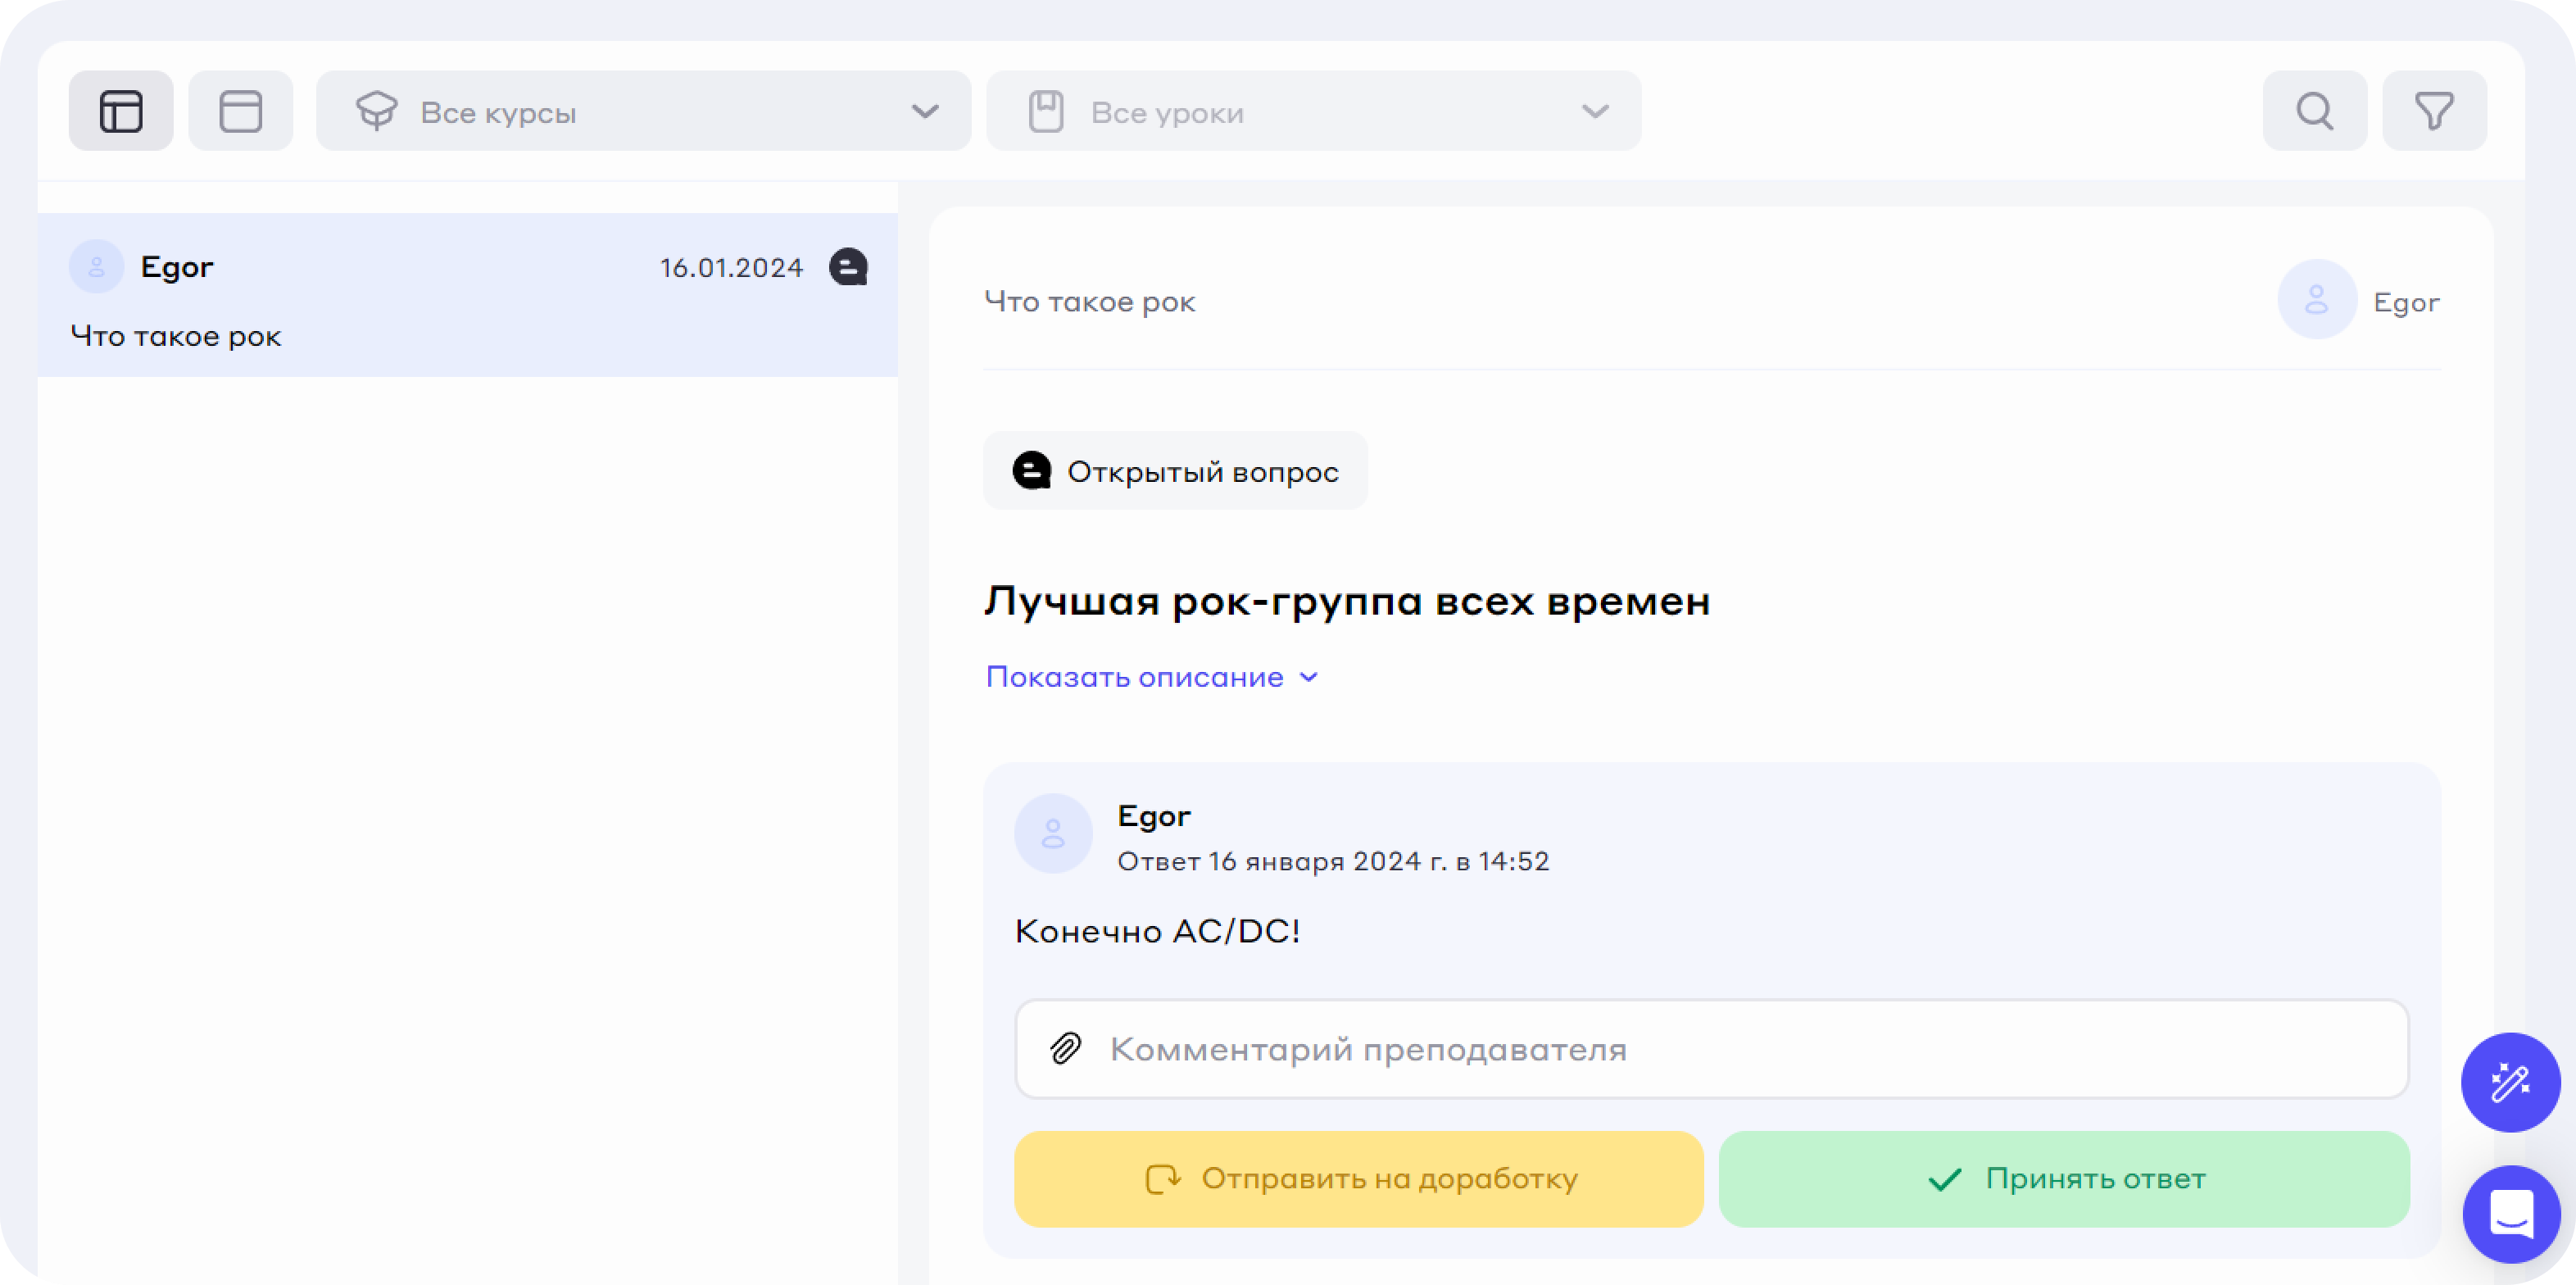
Task: Expand 'Показать описание' description link
Action: 1152,677
